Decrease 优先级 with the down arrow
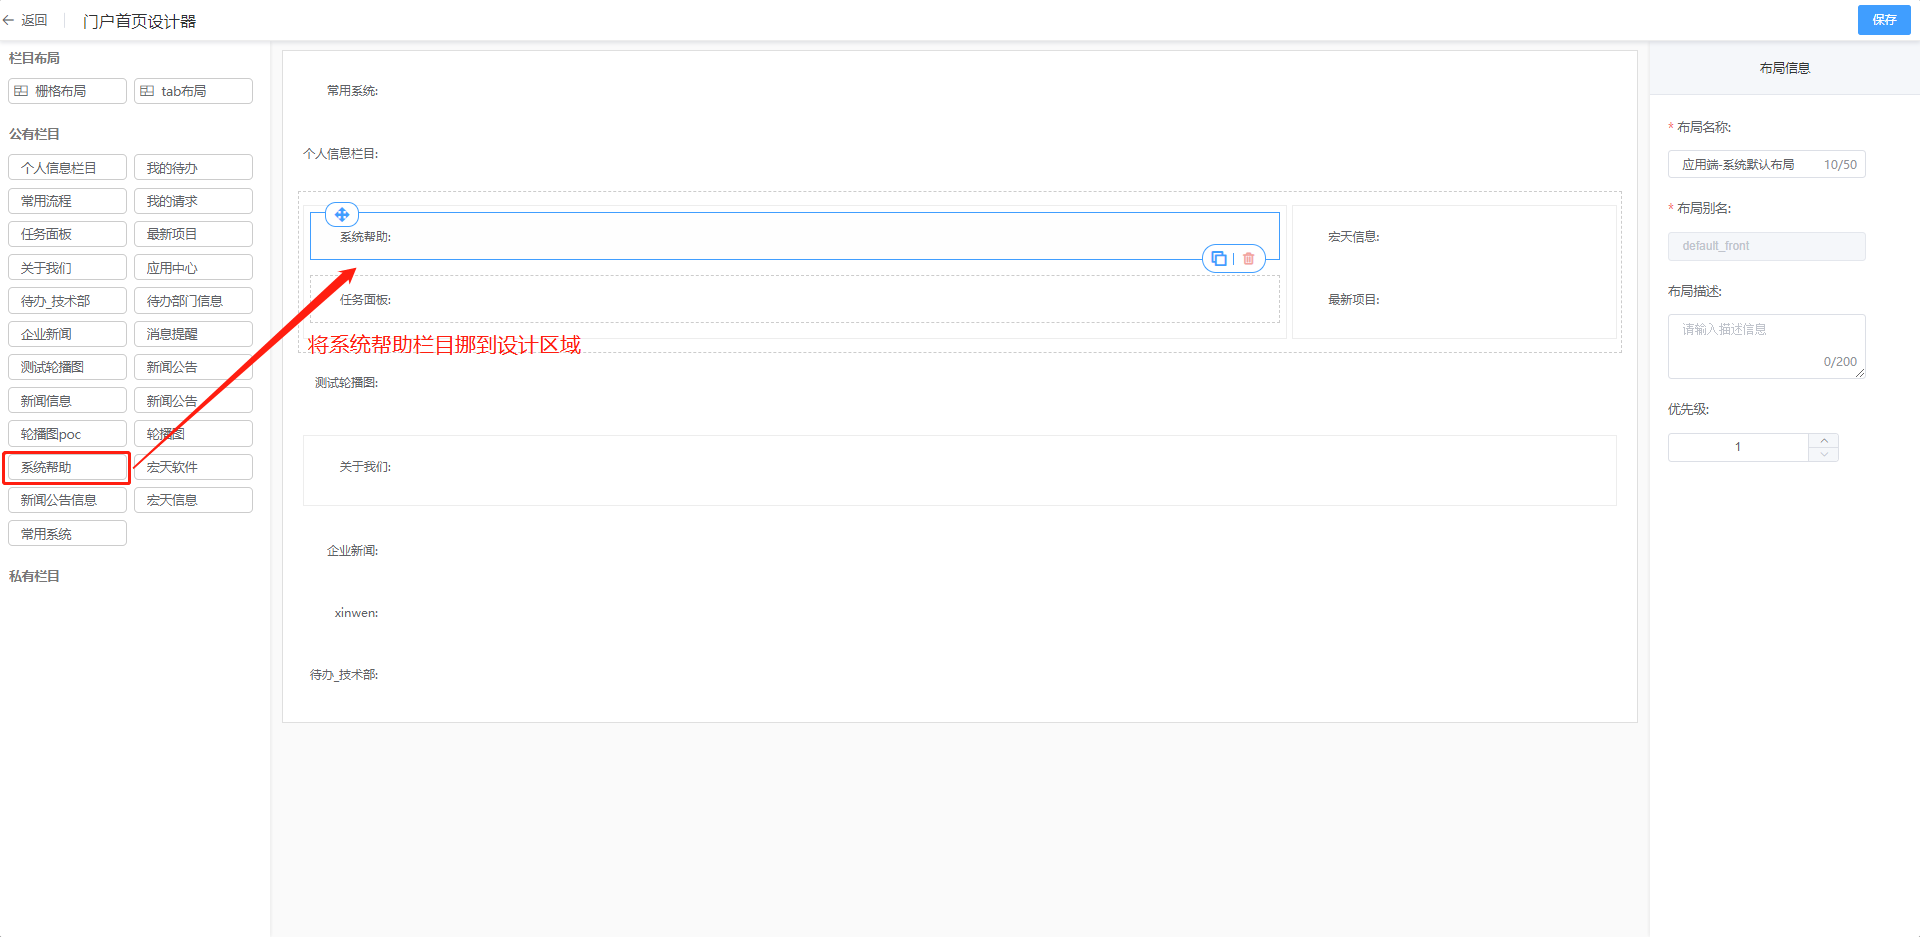The image size is (1920, 937). tap(1824, 454)
